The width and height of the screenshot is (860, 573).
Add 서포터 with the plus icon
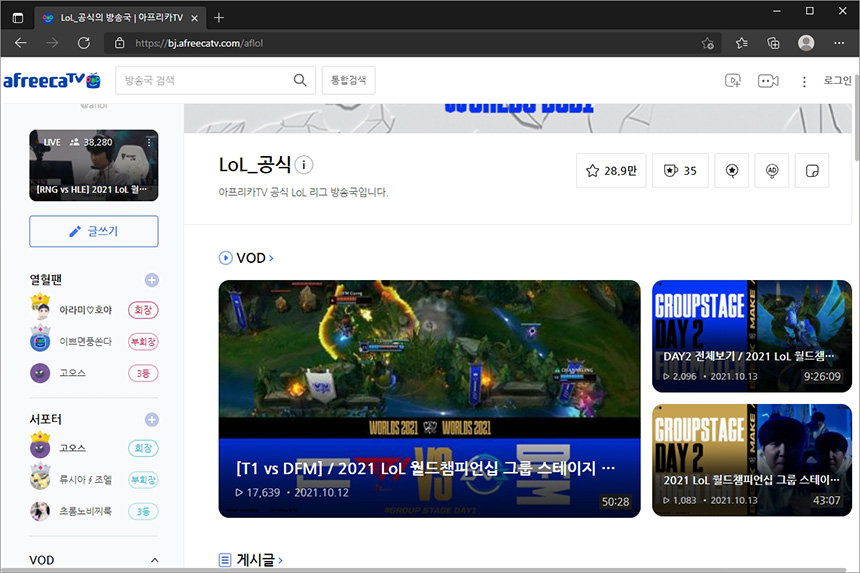click(x=152, y=420)
